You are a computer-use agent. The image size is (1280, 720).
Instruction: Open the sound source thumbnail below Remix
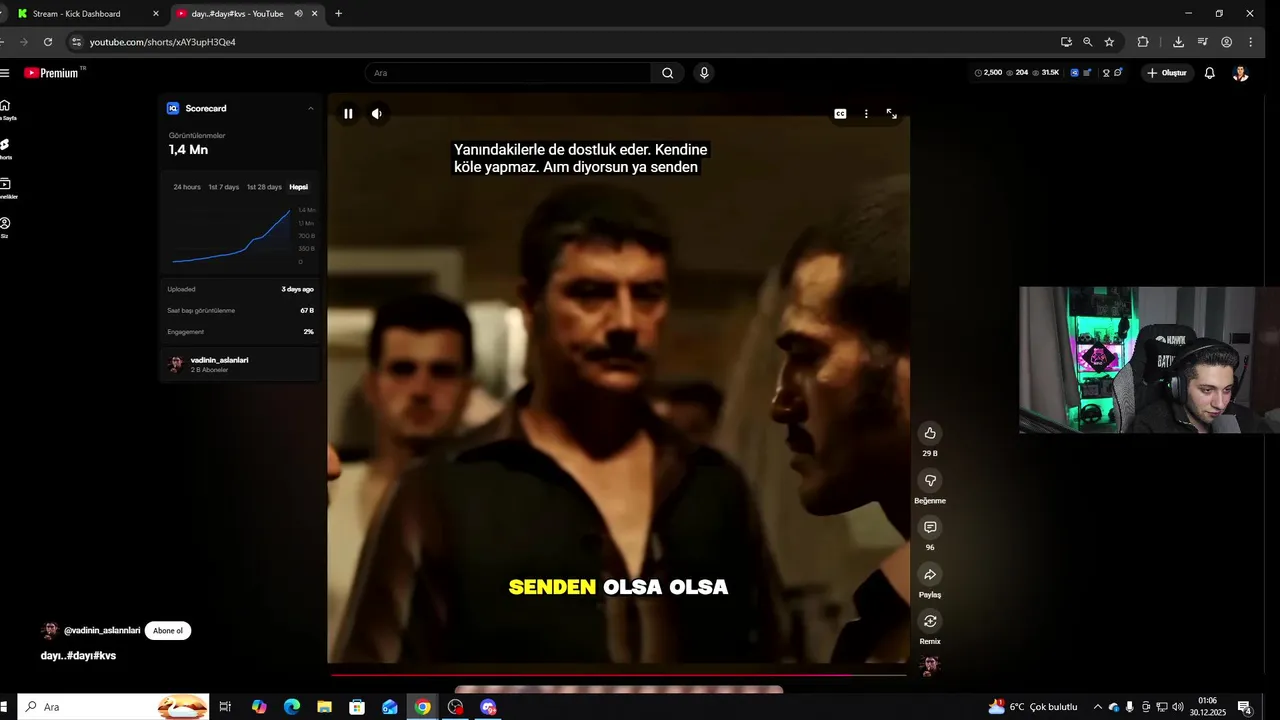(x=930, y=666)
